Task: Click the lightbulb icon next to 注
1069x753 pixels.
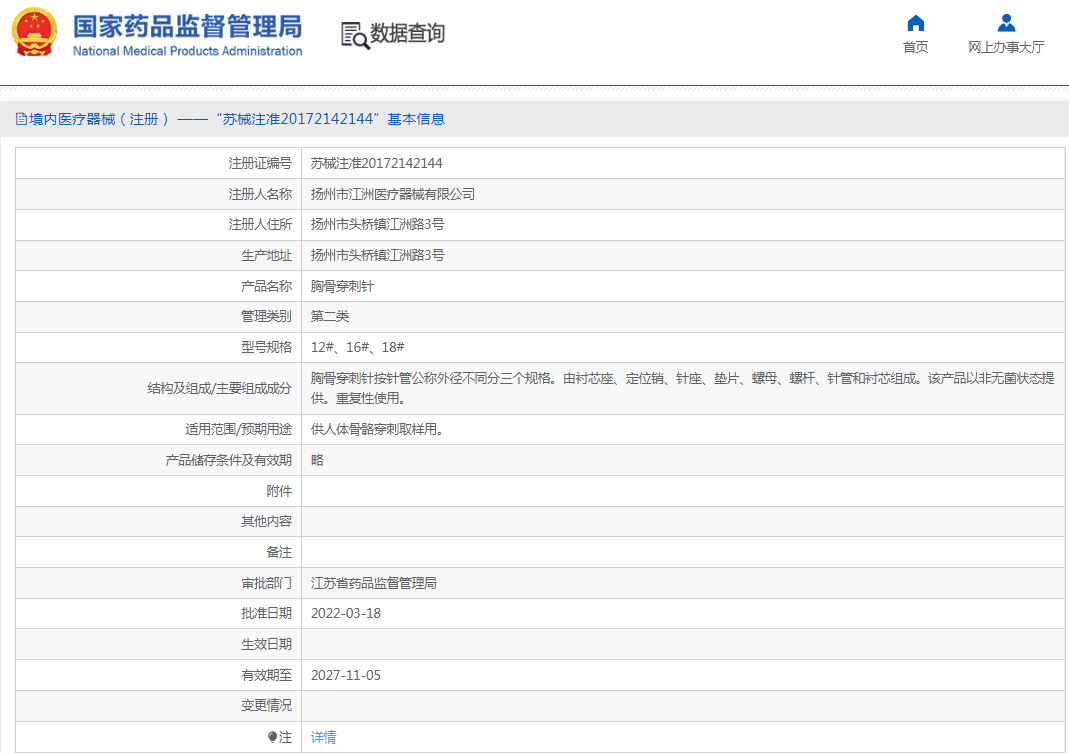Action: point(272,737)
